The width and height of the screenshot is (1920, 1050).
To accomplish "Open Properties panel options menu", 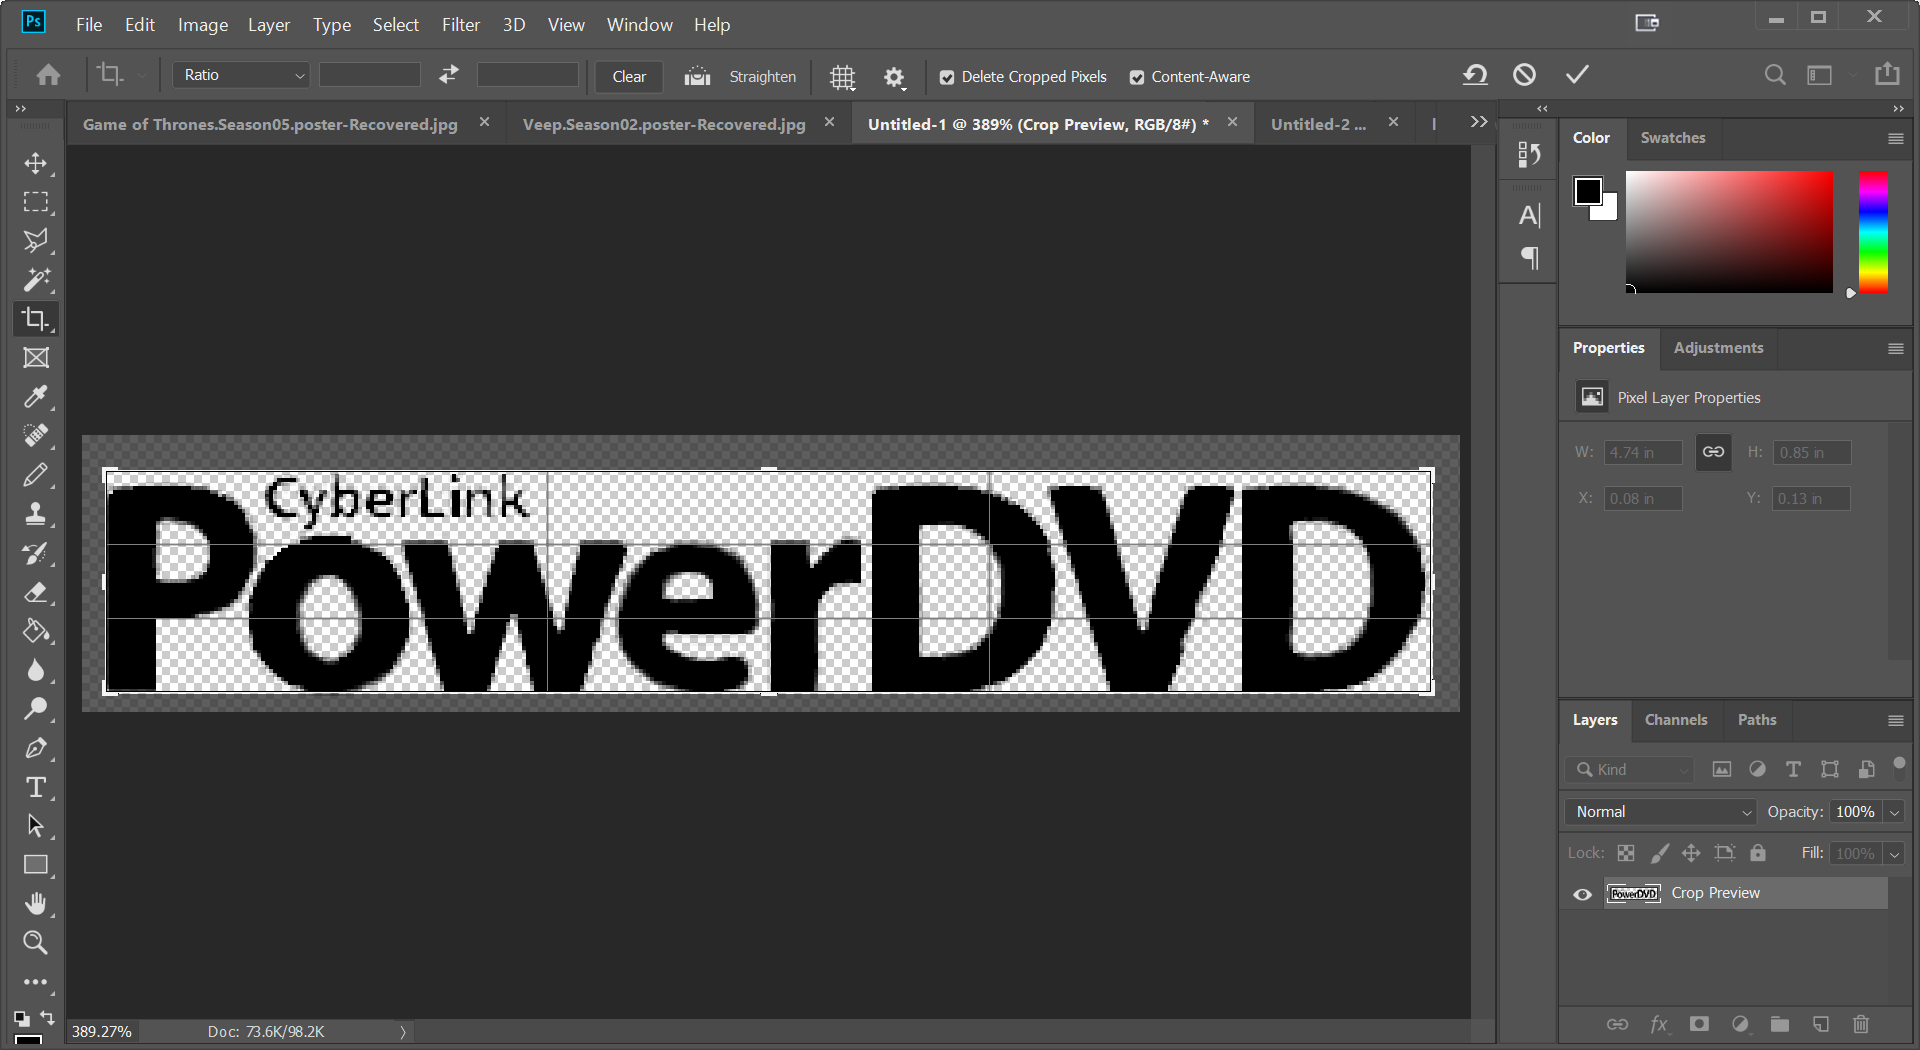I will (1895, 349).
